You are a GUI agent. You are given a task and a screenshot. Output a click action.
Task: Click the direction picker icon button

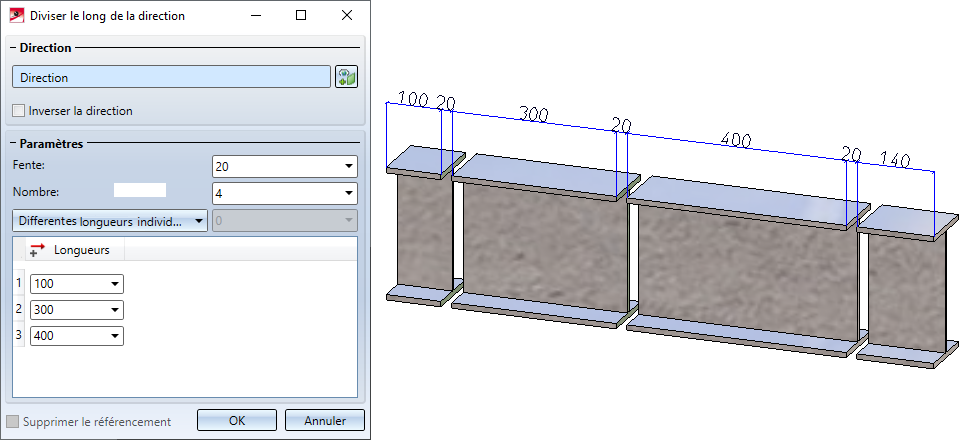(347, 77)
